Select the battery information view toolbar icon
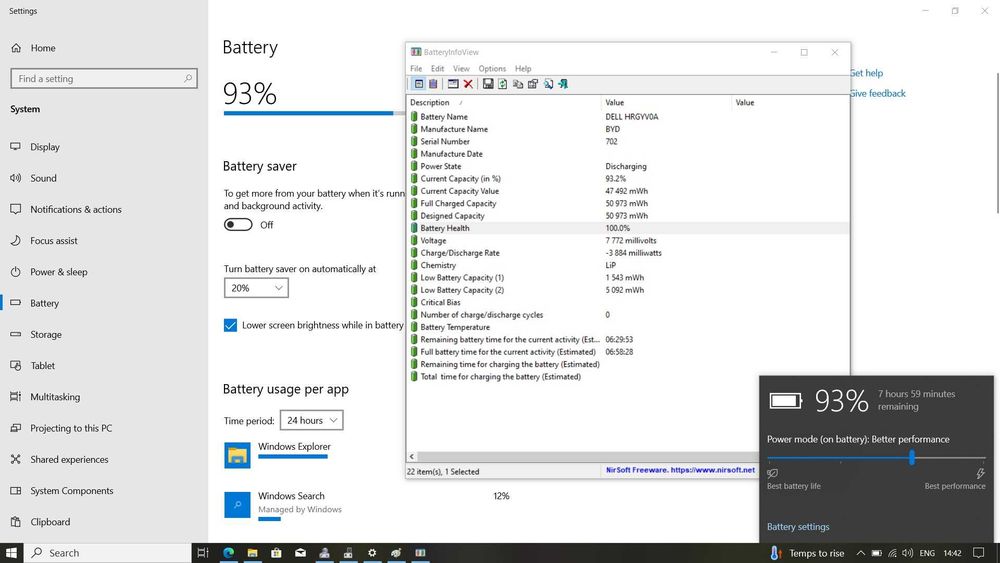Viewport: 1000px width, 563px height. click(419, 84)
